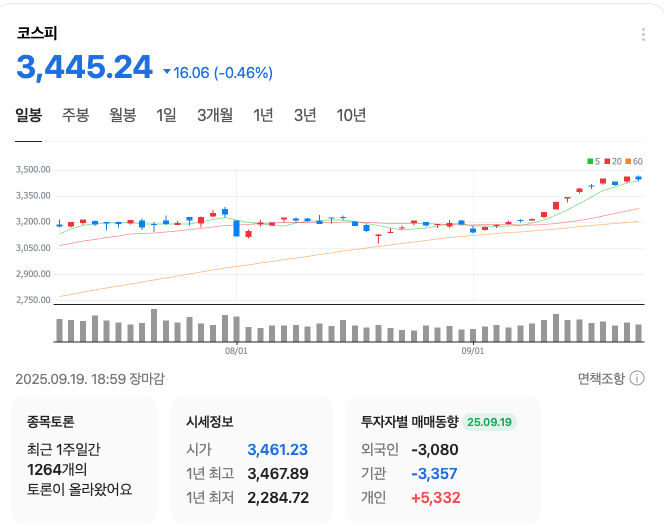Click the blue down-triangle change indicator
Image resolution: width=664 pixels, height=532 pixels.
pos(167,72)
